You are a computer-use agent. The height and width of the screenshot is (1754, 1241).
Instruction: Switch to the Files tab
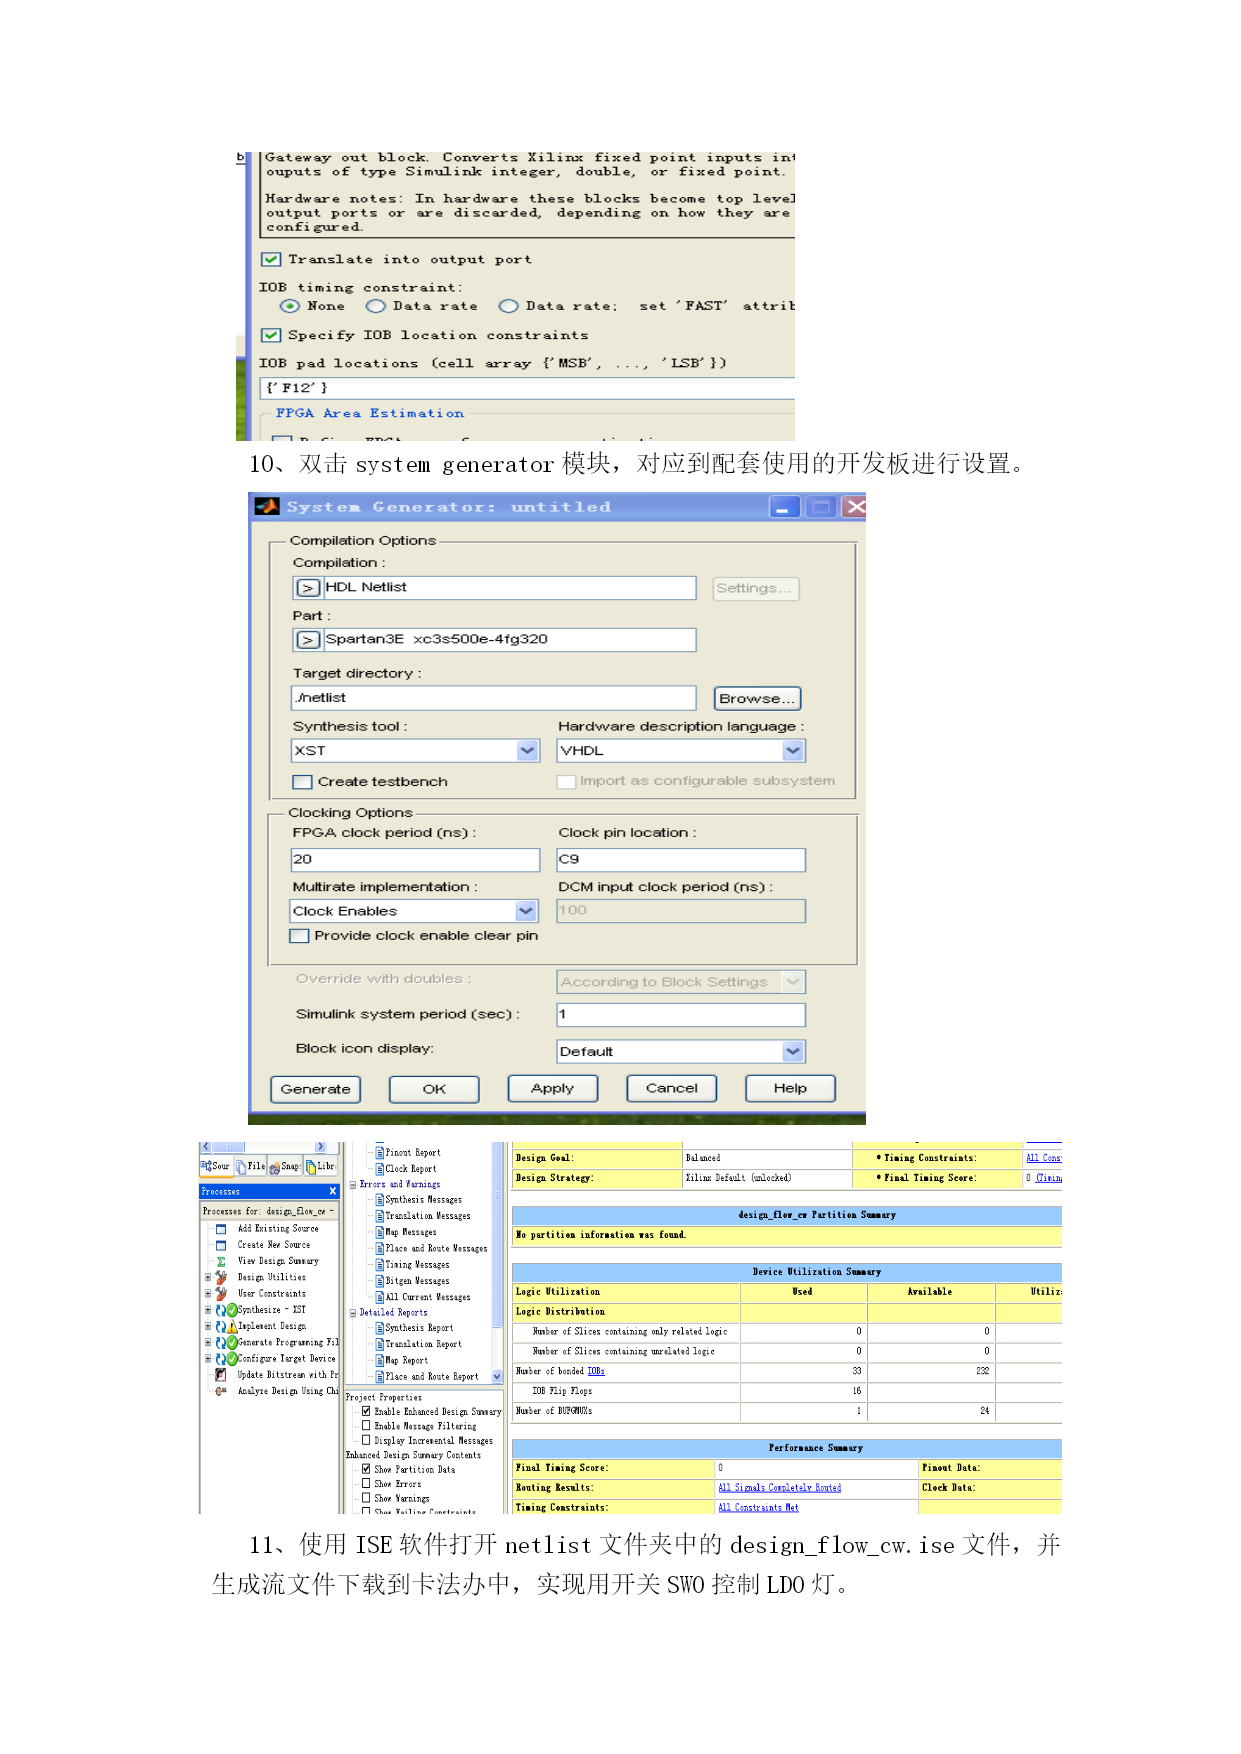tap(250, 1166)
